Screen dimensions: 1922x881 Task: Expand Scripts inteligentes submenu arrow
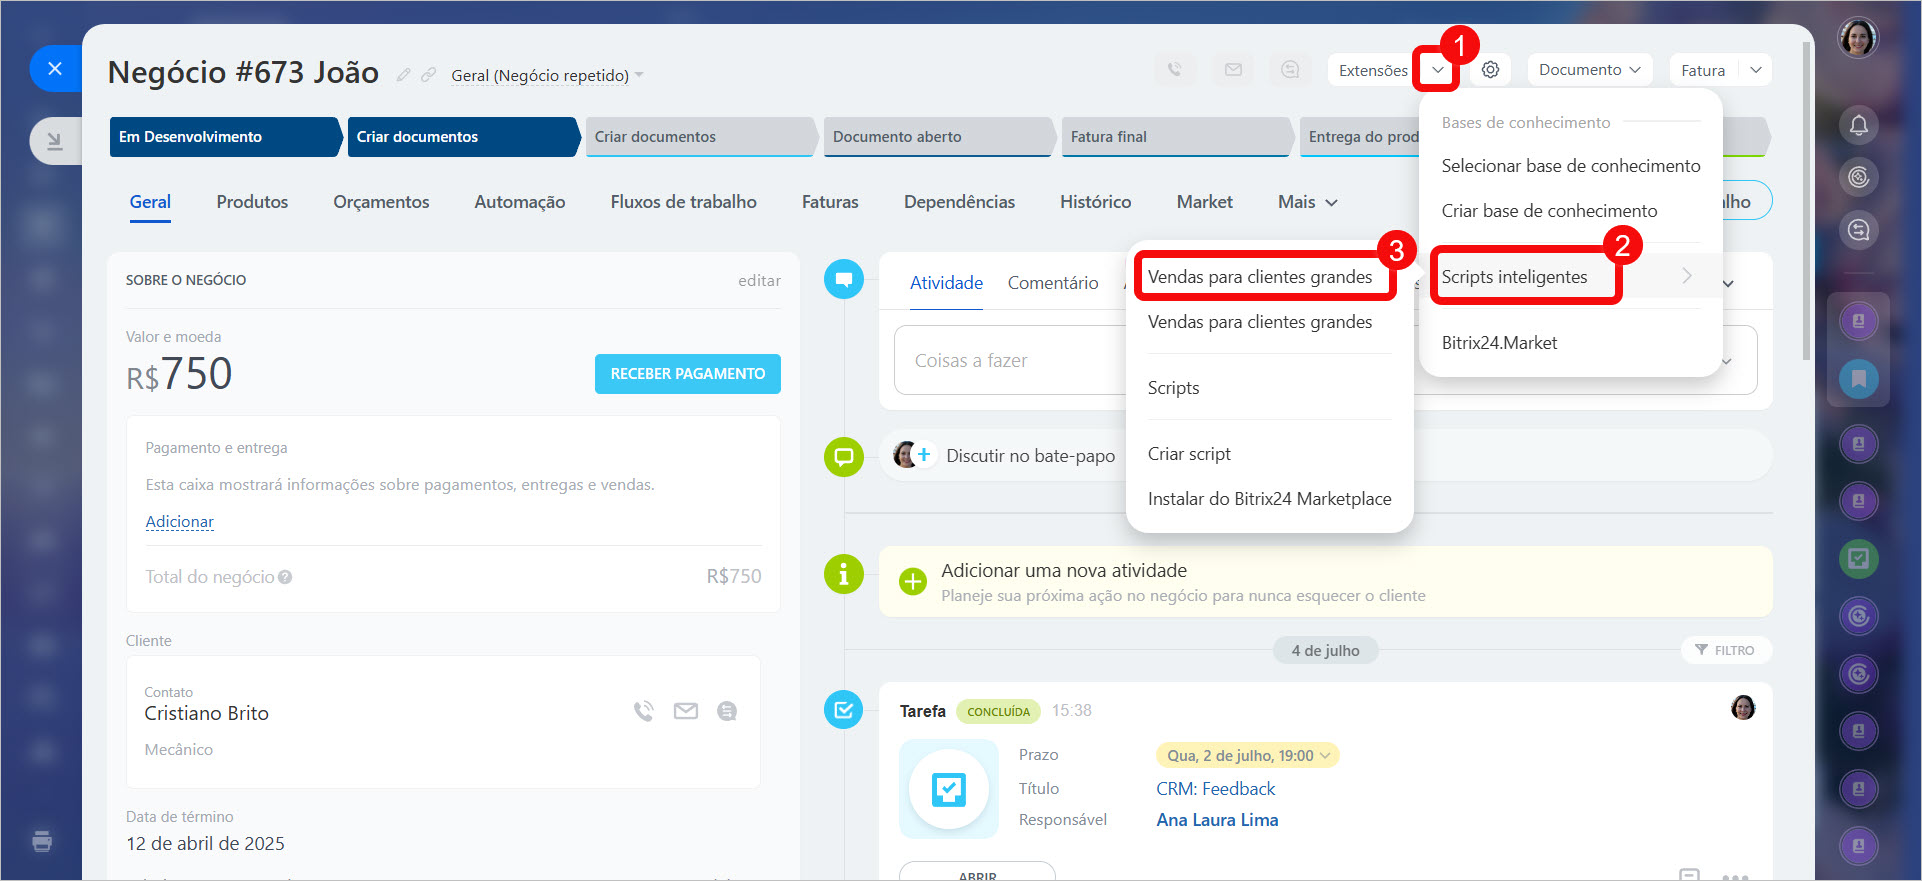(1686, 276)
